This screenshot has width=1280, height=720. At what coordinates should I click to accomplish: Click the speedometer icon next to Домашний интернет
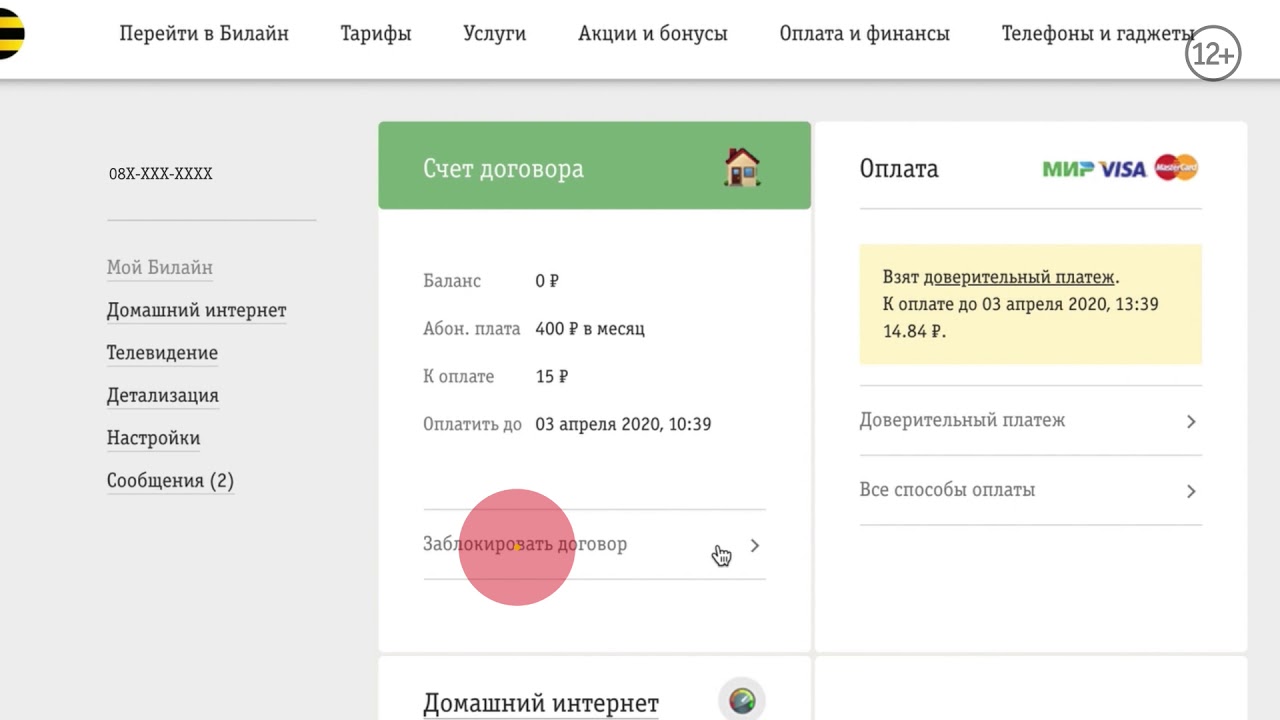coord(742,700)
